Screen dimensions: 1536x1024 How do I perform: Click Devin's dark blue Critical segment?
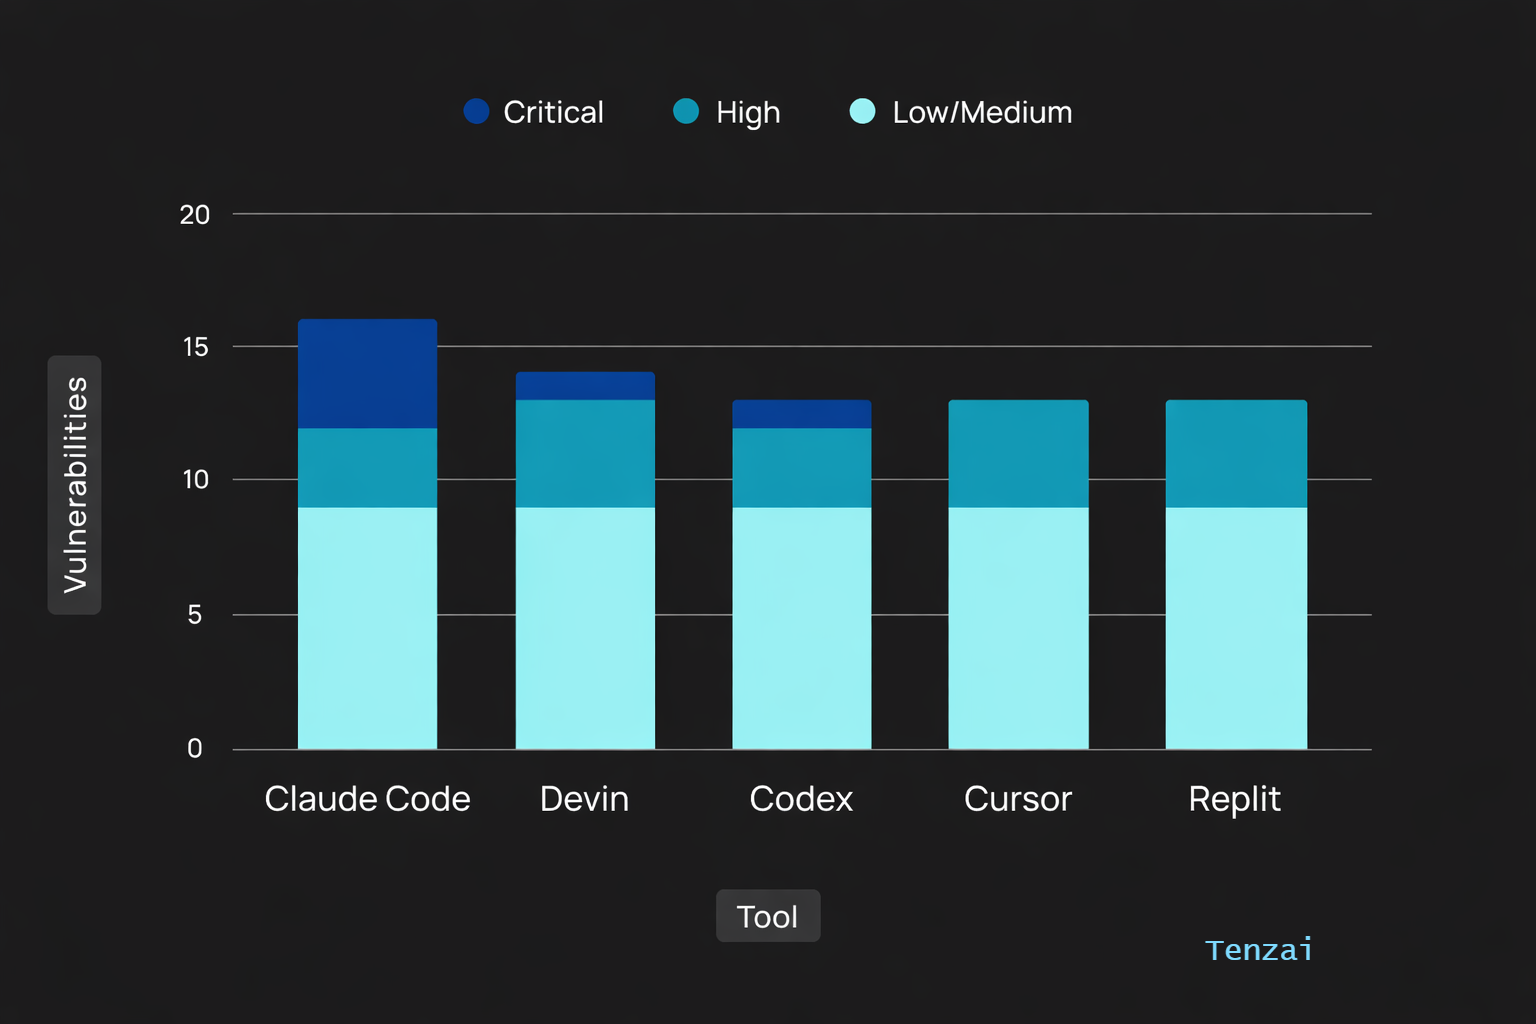(x=585, y=386)
